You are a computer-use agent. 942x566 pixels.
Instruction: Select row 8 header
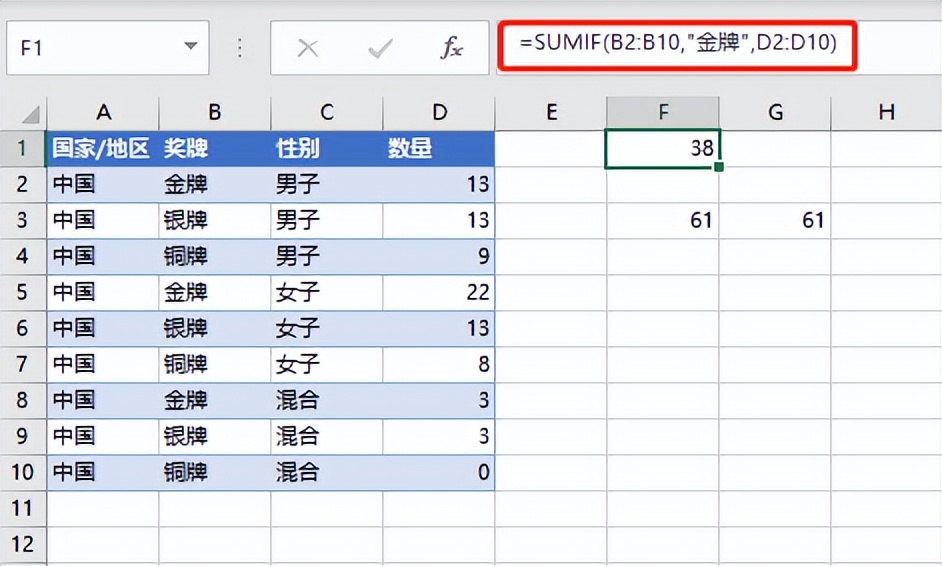click(23, 401)
